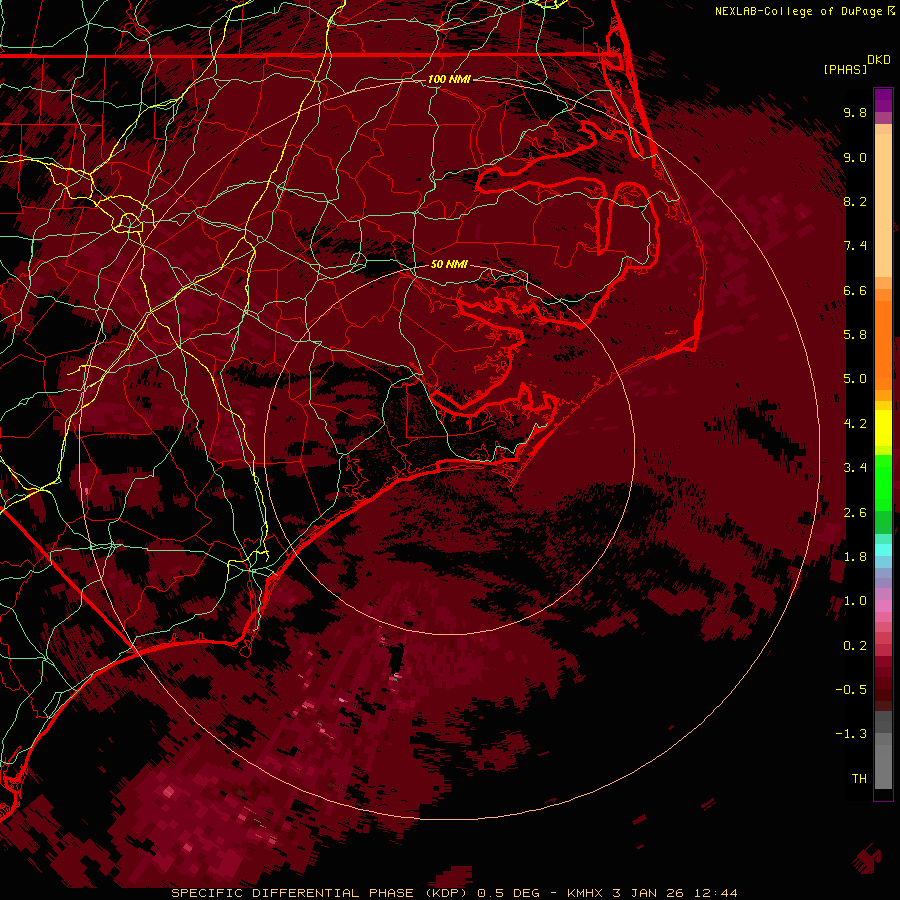Click the [PHAS] units label
Viewport: 900px width, 900px height.
click(x=845, y=69)
